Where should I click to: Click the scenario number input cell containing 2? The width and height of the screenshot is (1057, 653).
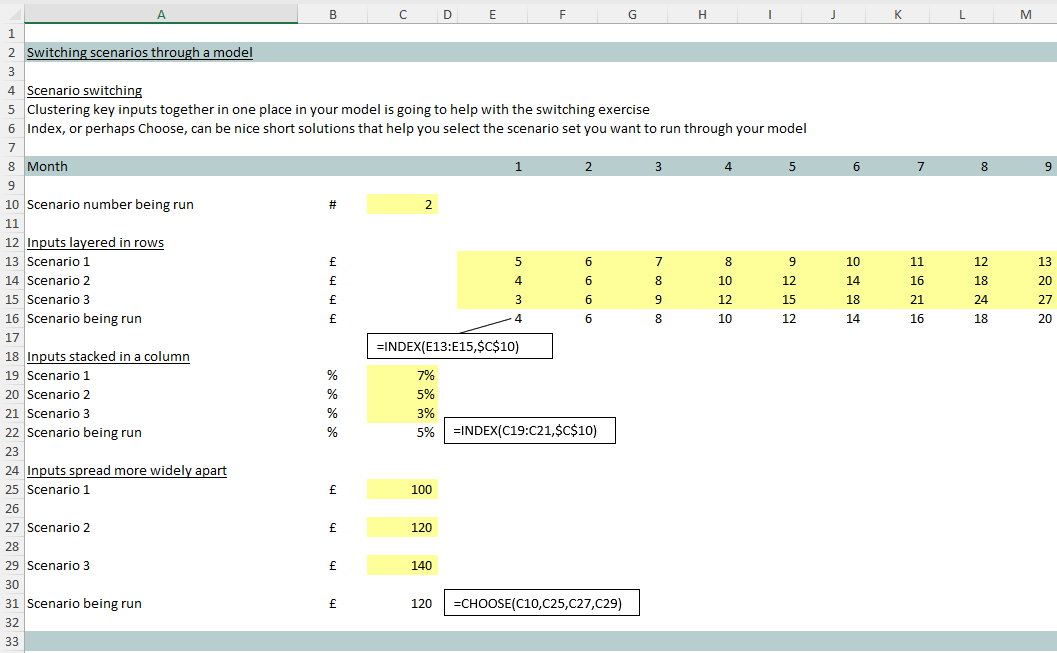click(402, 205)
